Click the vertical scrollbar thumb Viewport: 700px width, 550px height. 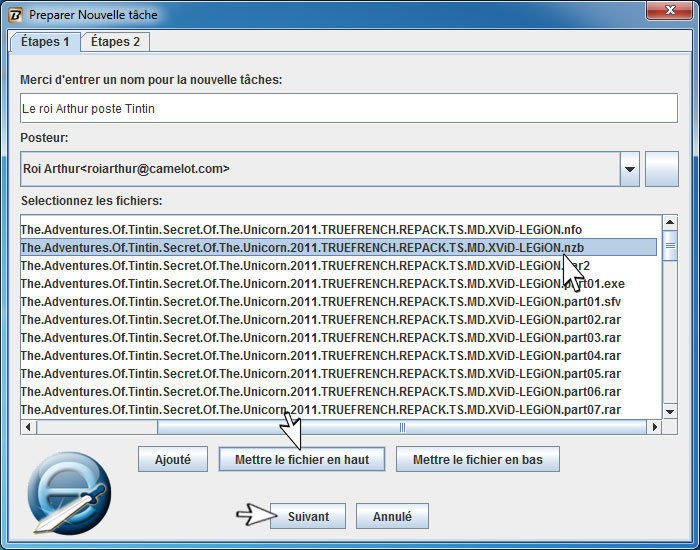670,246
